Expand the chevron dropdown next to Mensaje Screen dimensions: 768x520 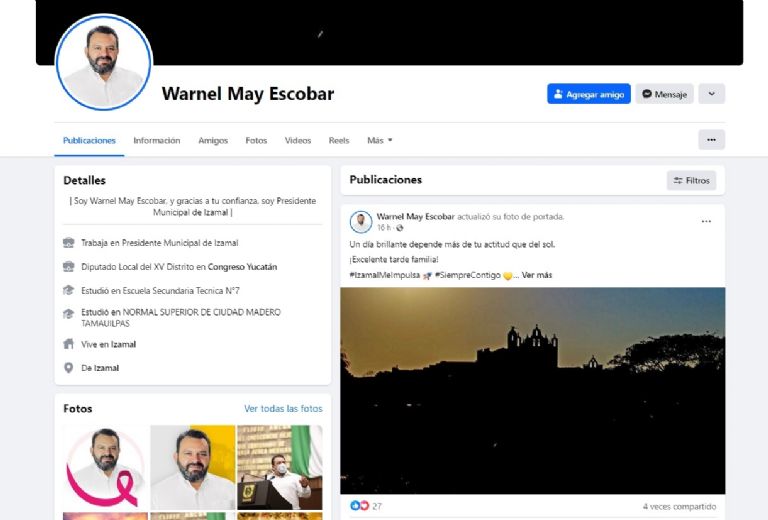[x=711, y=94]
